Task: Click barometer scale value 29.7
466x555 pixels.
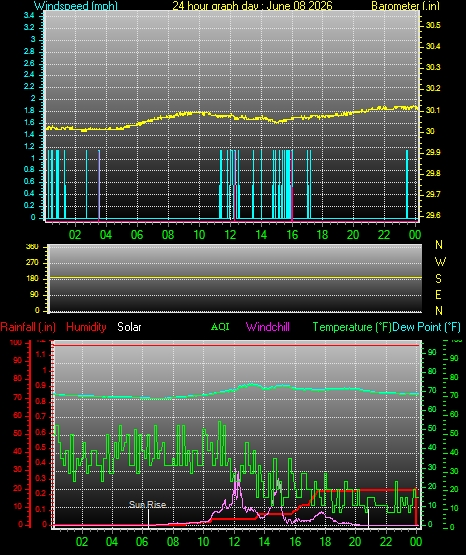Action: point(433,194)
